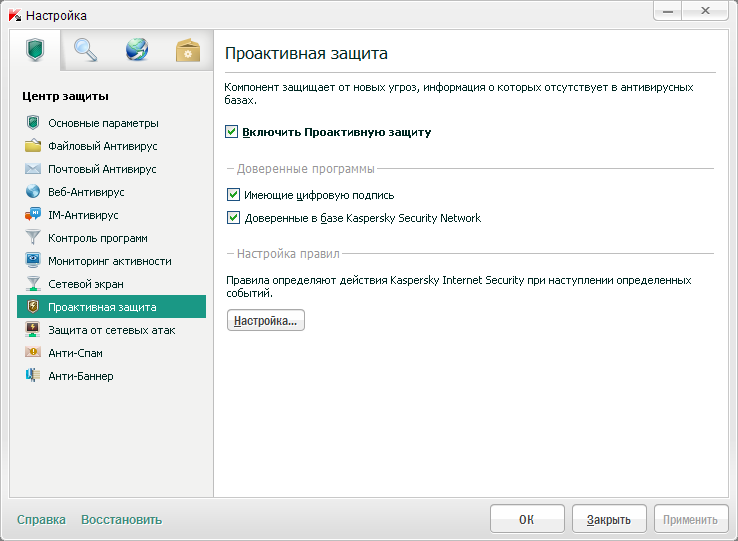Toggle Включить Проактивную защиту checkbox
The height and width of the screenshot is (541, 738).
pos(232,132)
